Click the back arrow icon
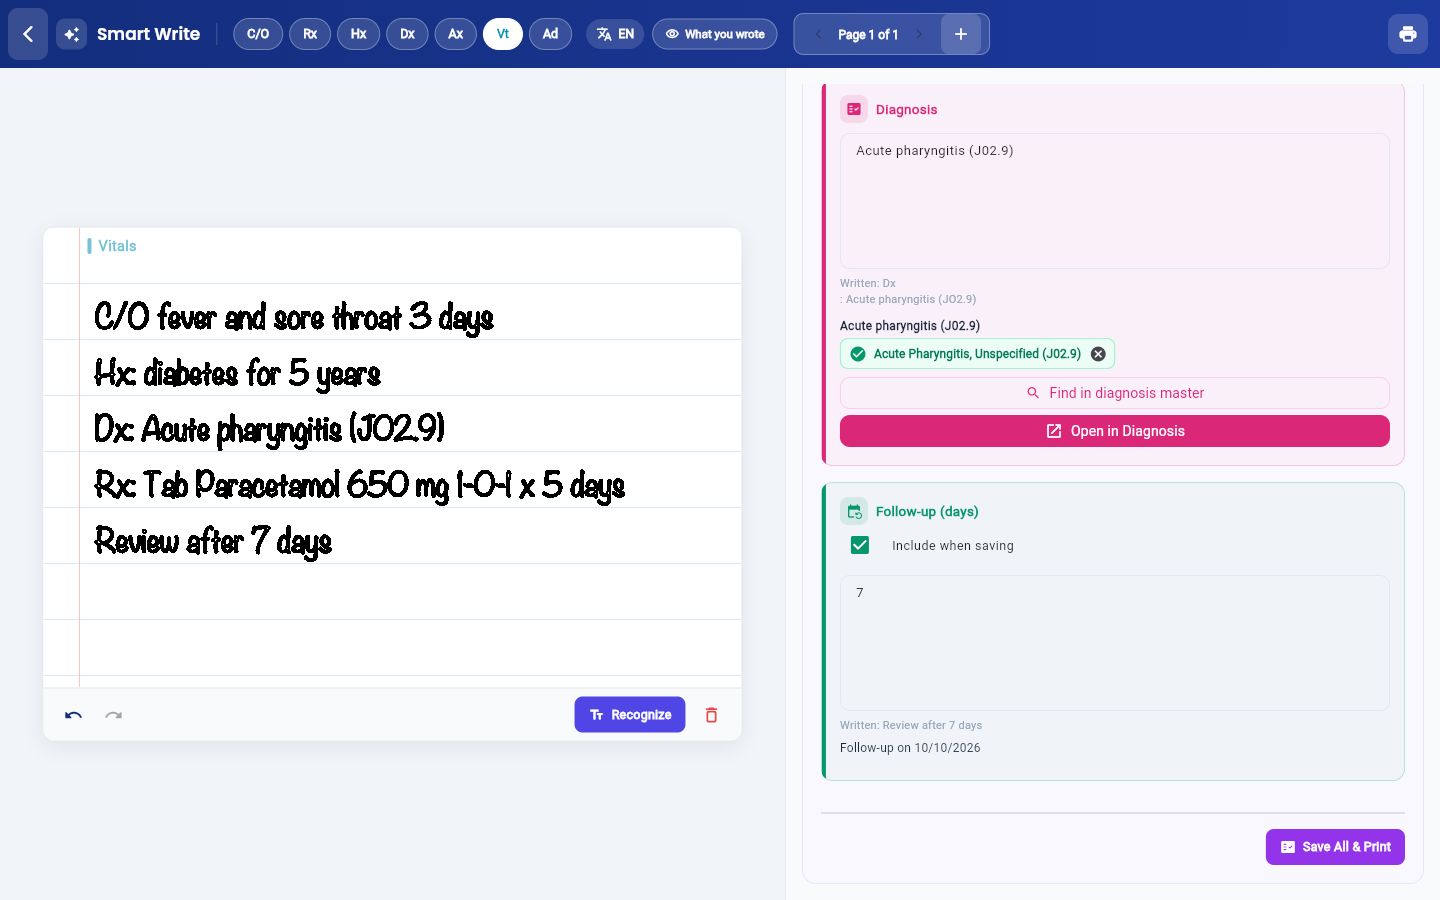Screen dimensions: 1440x900 pos(28,34)
